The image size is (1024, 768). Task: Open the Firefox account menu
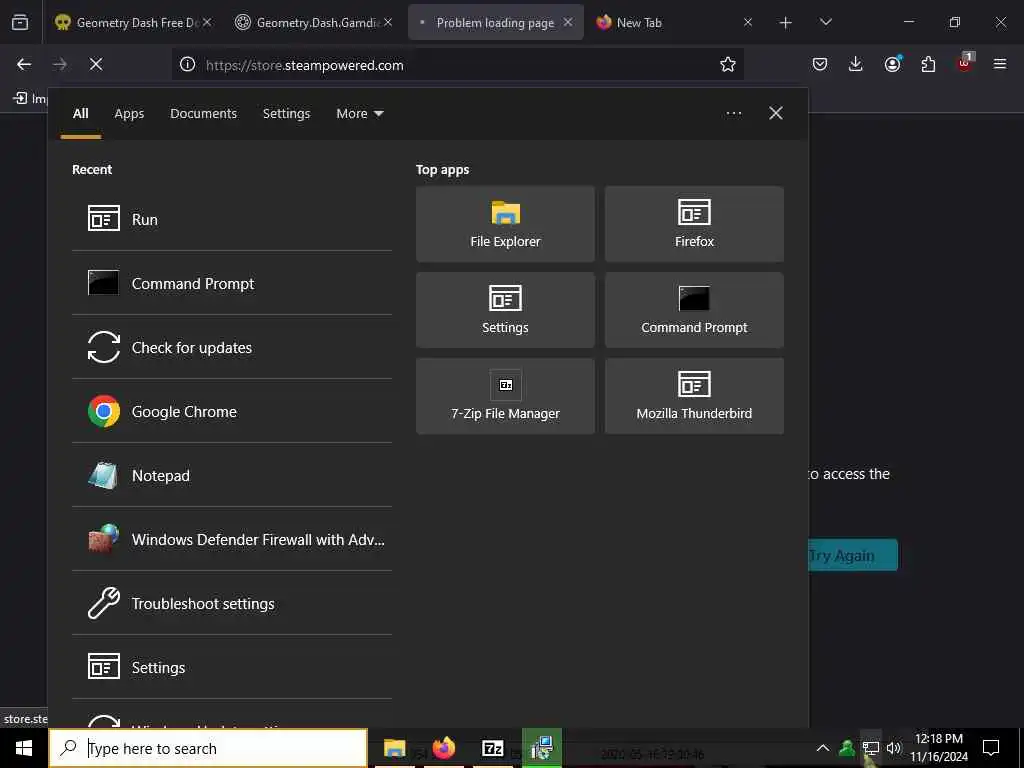point(892,64)
